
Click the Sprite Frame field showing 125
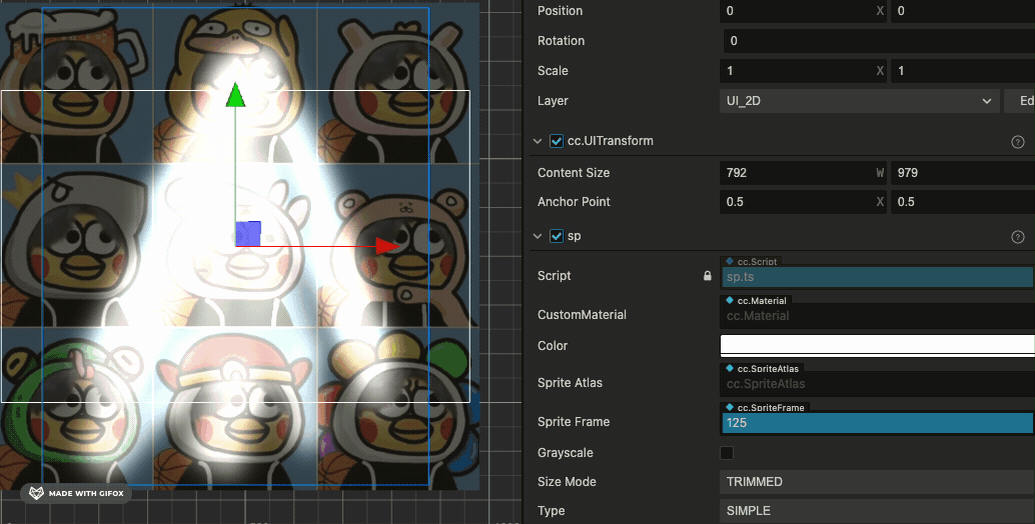[877, 423]
